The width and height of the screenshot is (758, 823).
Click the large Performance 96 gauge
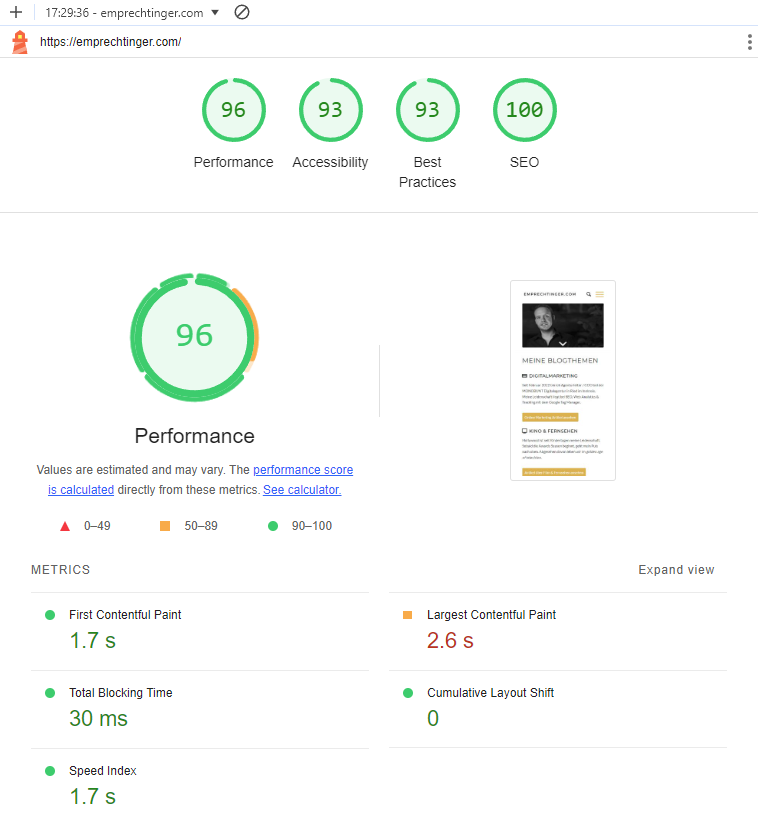[195, 337]
